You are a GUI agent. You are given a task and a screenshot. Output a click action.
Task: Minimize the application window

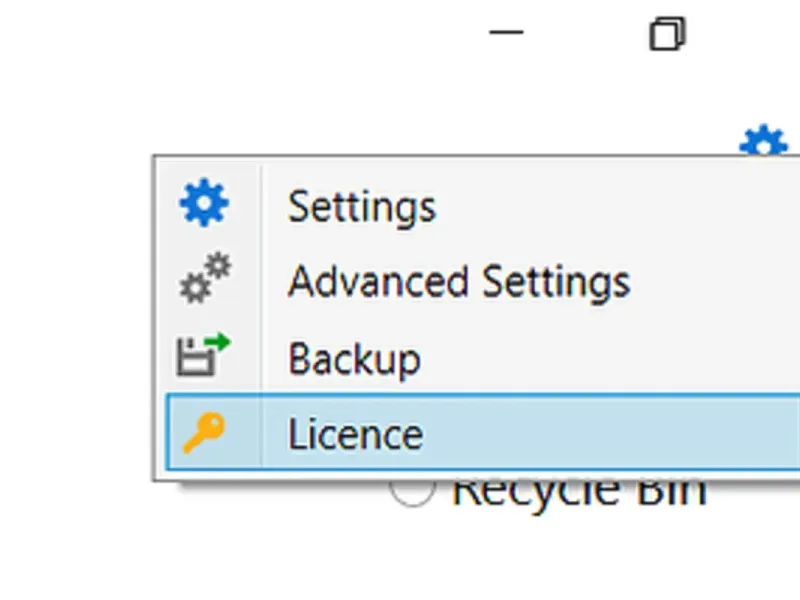(x=507, y=33)
